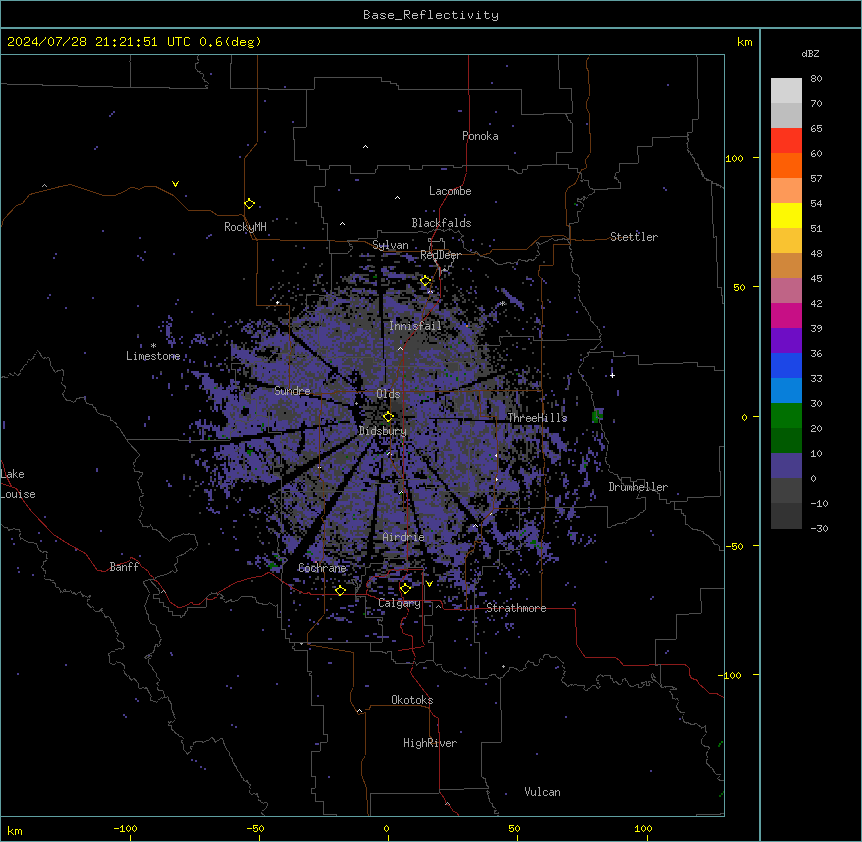Click the Sylvan label
The image size is (862, 842).
pos(390,245)
